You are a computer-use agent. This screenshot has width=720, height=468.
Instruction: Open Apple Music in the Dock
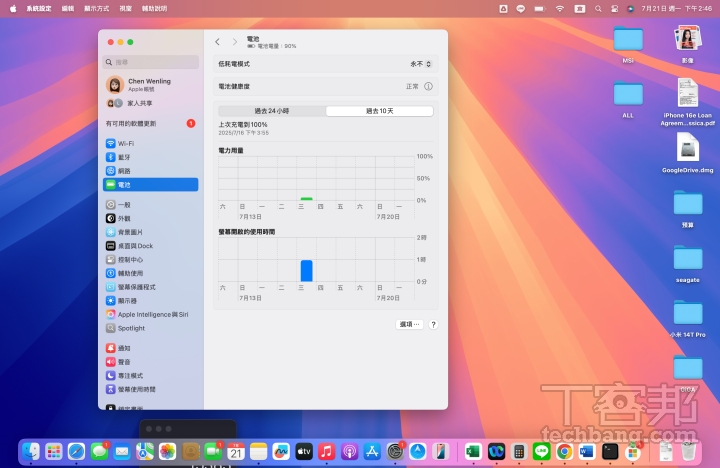pos(326,452)
